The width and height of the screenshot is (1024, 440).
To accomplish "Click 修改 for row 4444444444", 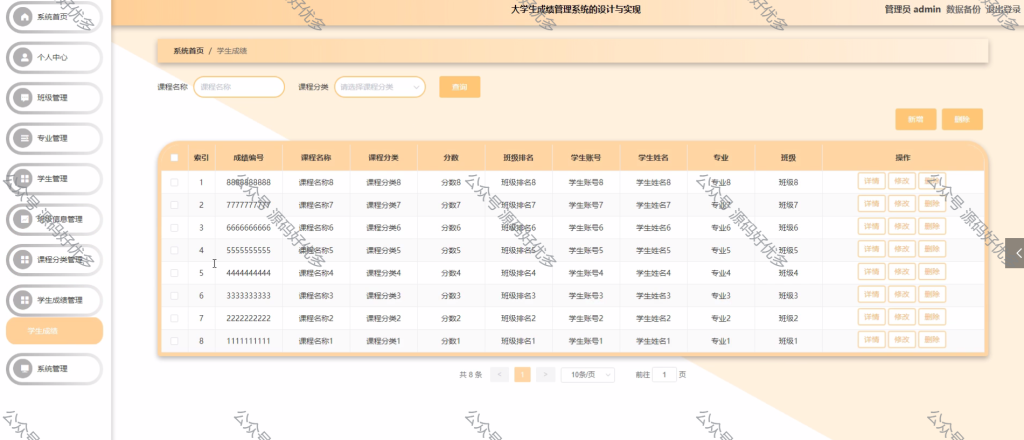I will (901, 272).
